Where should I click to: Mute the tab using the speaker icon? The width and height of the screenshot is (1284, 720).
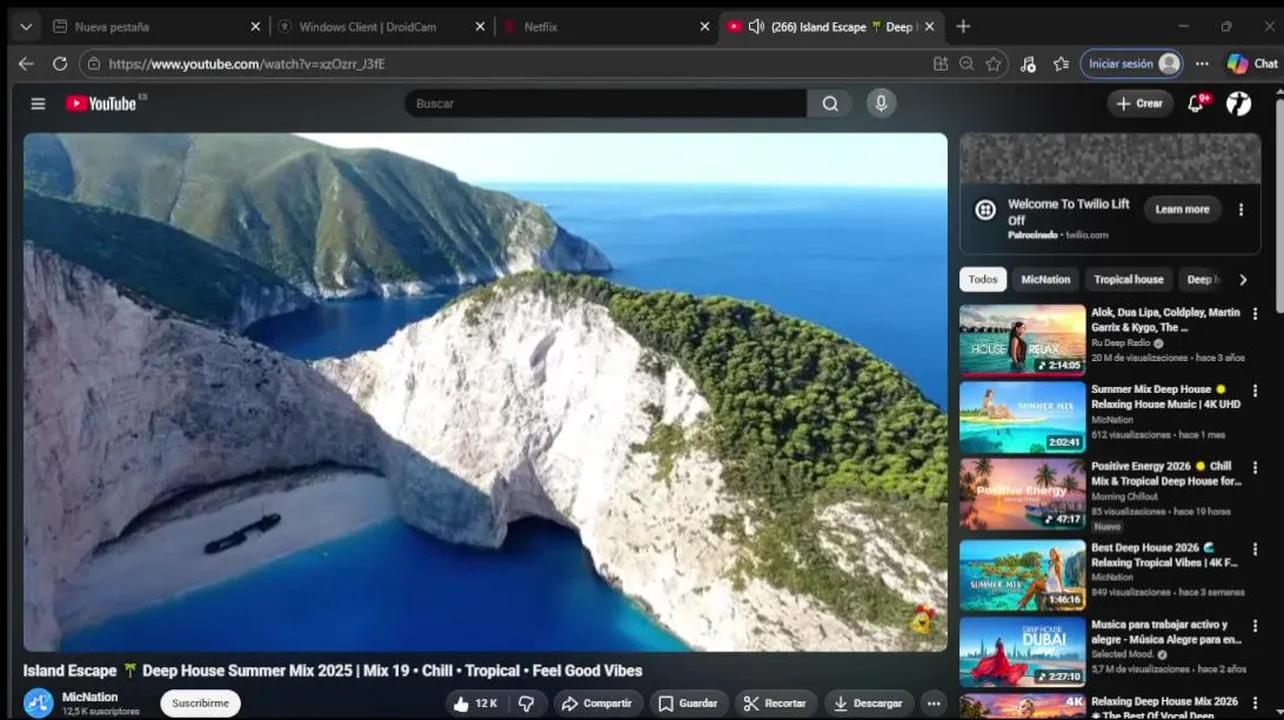[x=756, y=27]
